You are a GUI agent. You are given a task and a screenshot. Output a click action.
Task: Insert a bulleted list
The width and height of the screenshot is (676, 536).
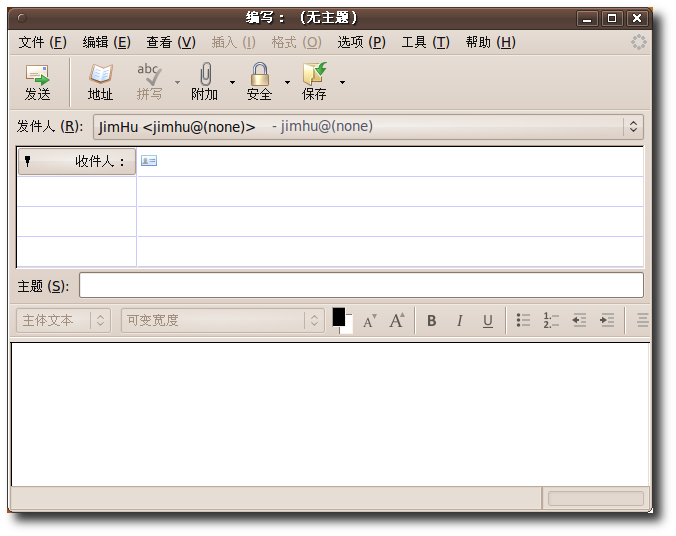coord(523,320)
